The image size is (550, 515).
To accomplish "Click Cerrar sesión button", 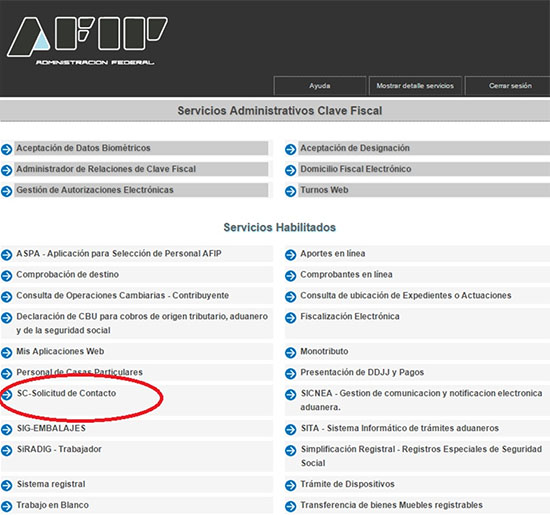I will click(x=509, y=86).
